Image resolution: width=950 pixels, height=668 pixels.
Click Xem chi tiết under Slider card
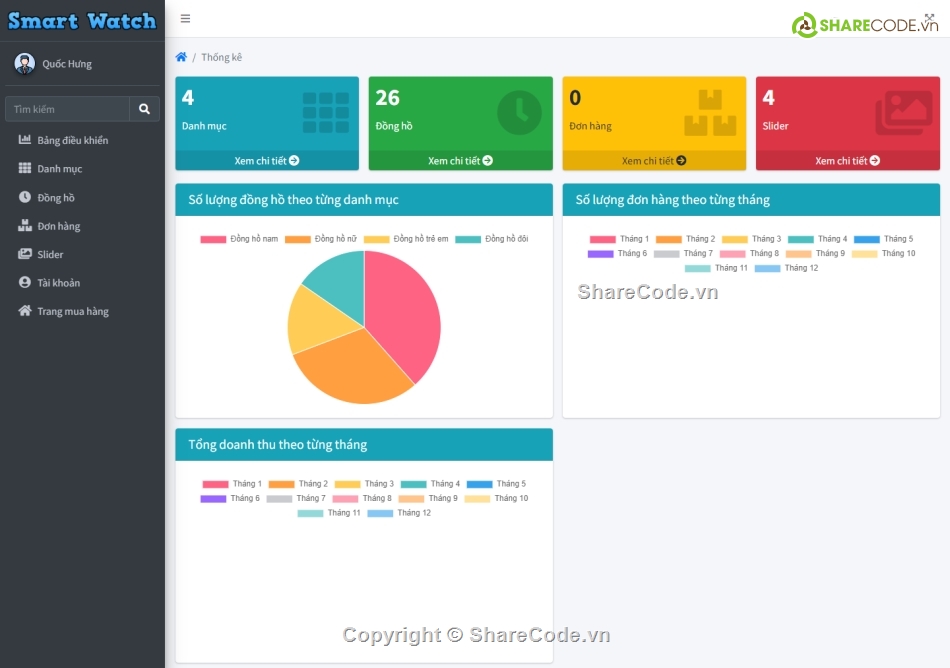click(847, 161)
